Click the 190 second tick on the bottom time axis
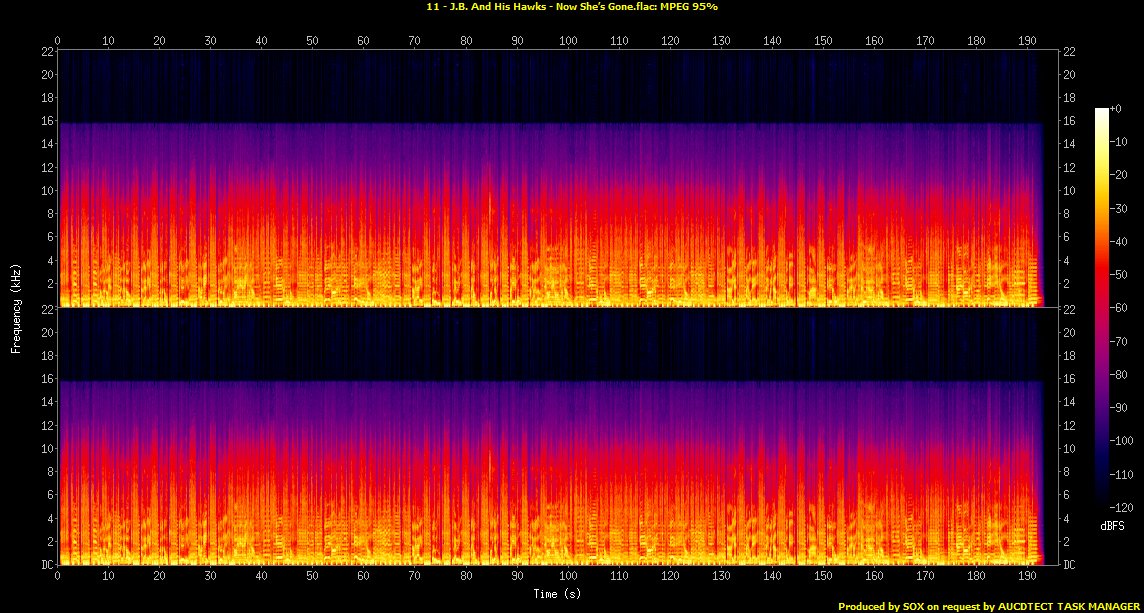The height and width of the screenshot is (613, 1144). (1027, 577)
